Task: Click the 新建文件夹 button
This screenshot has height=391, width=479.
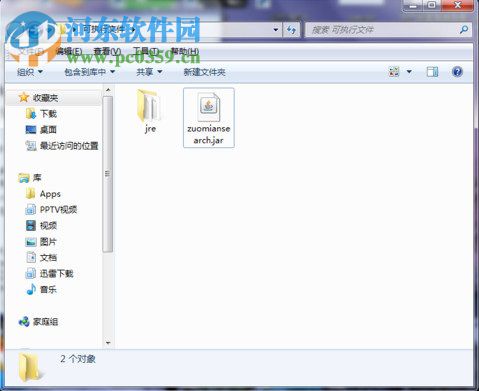Action: pos(204,72)
